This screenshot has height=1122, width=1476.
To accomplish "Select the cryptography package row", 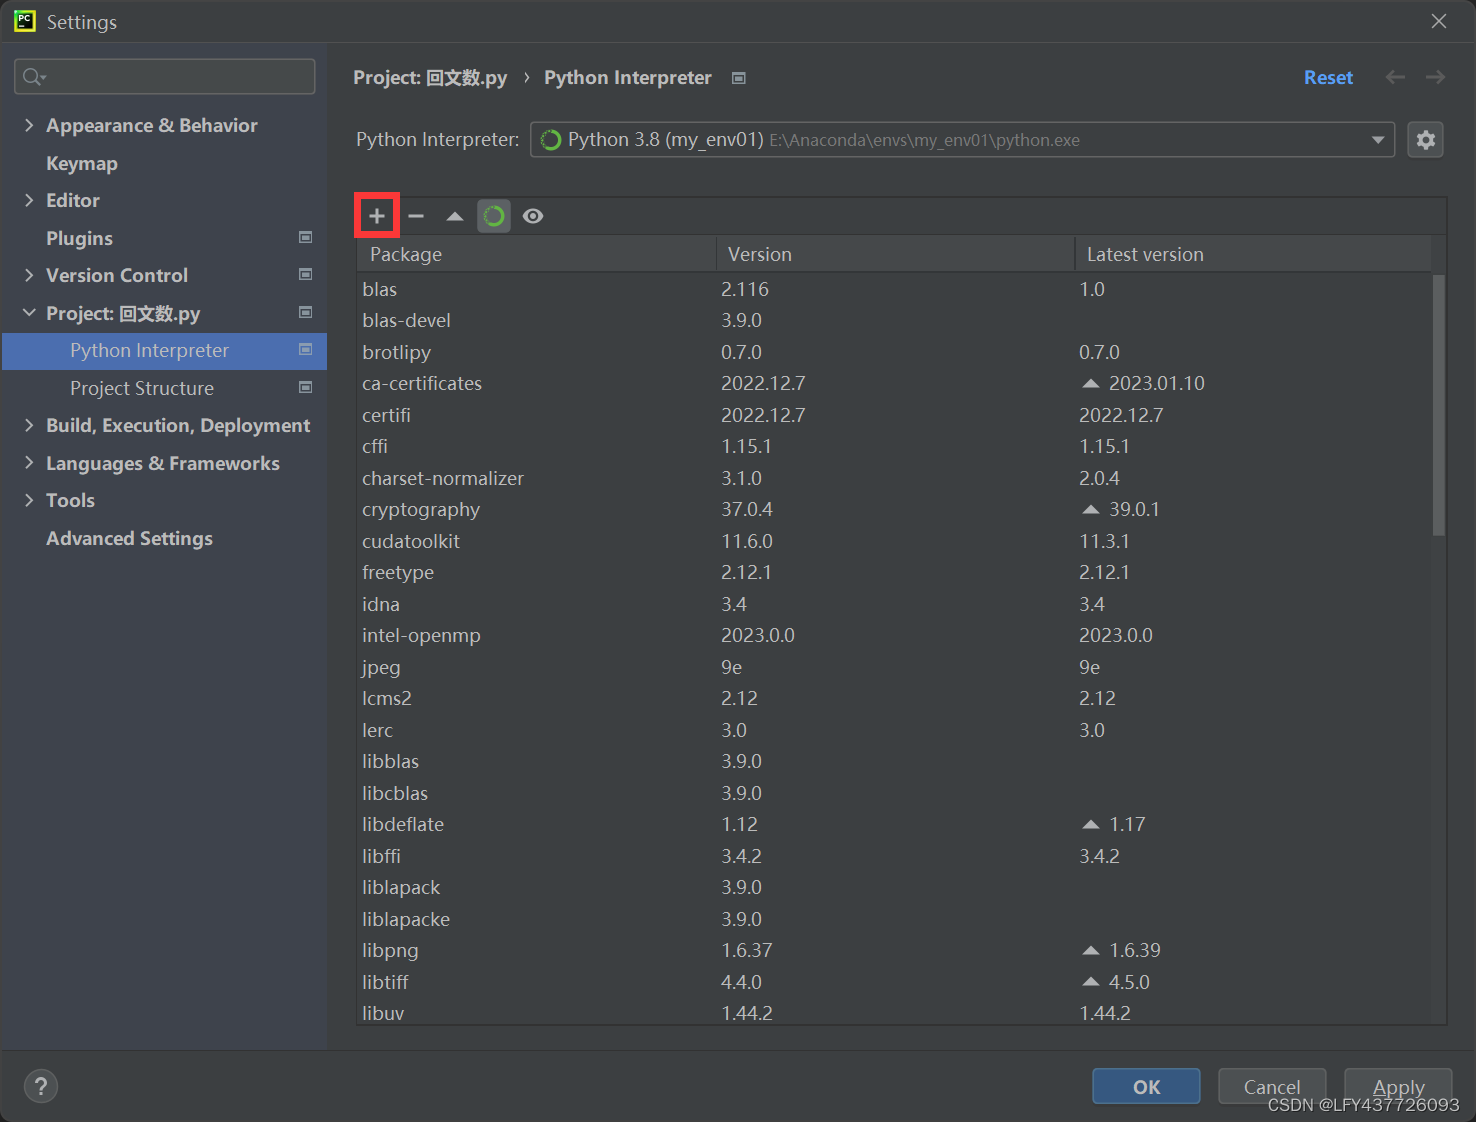I will [894, 509].
